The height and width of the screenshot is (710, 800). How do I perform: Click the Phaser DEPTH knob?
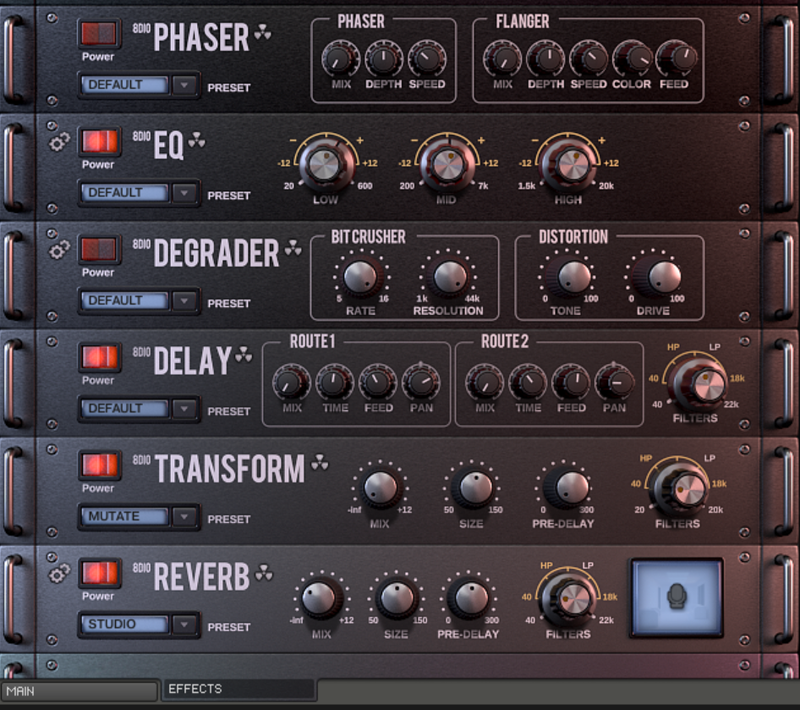click(384, 59)
